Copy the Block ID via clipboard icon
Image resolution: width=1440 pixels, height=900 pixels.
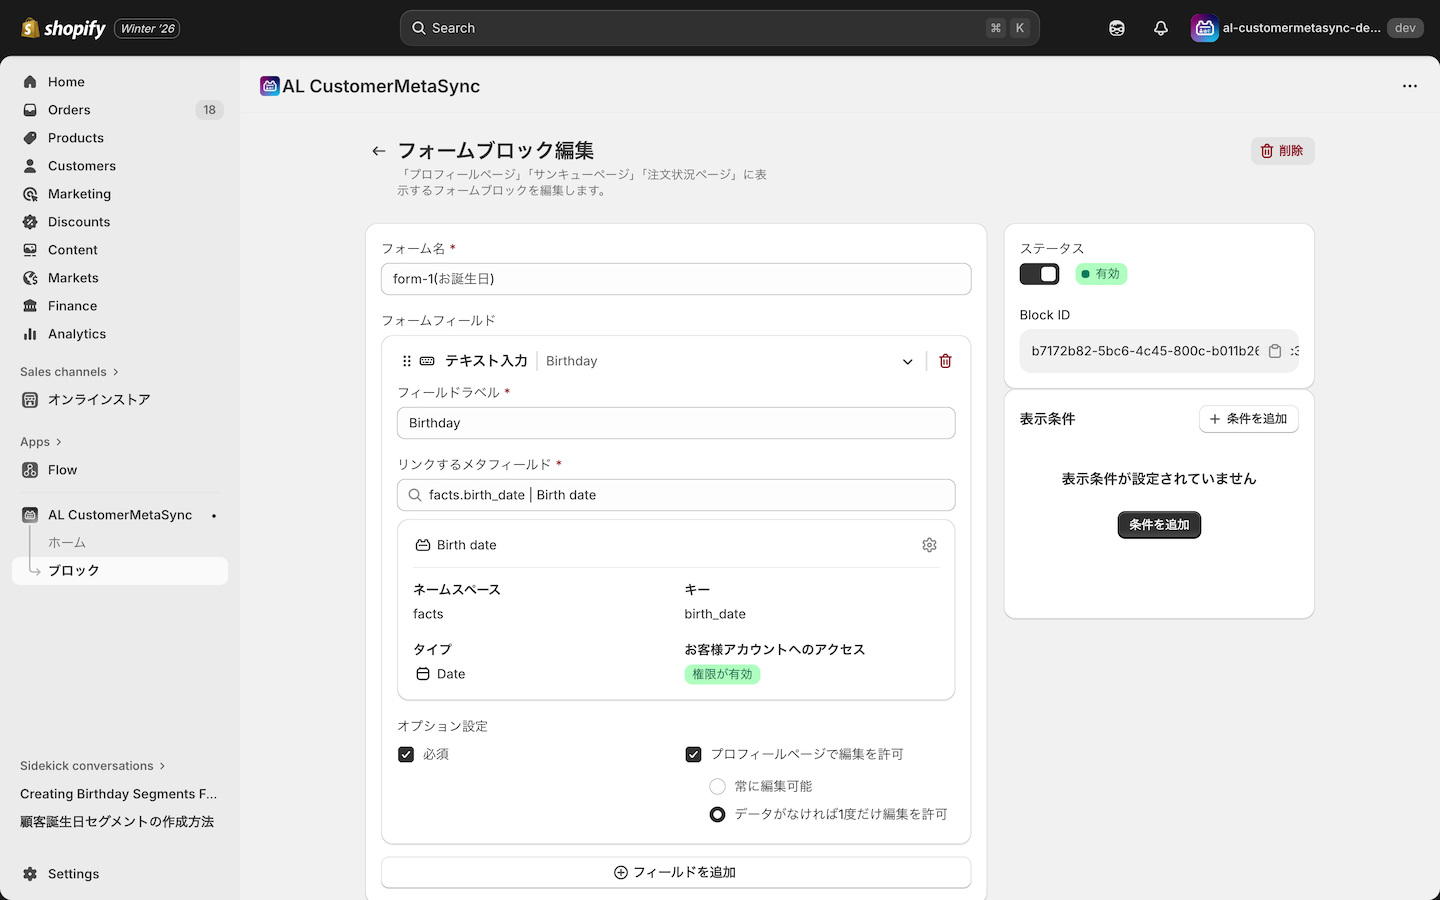[1275, 351]
